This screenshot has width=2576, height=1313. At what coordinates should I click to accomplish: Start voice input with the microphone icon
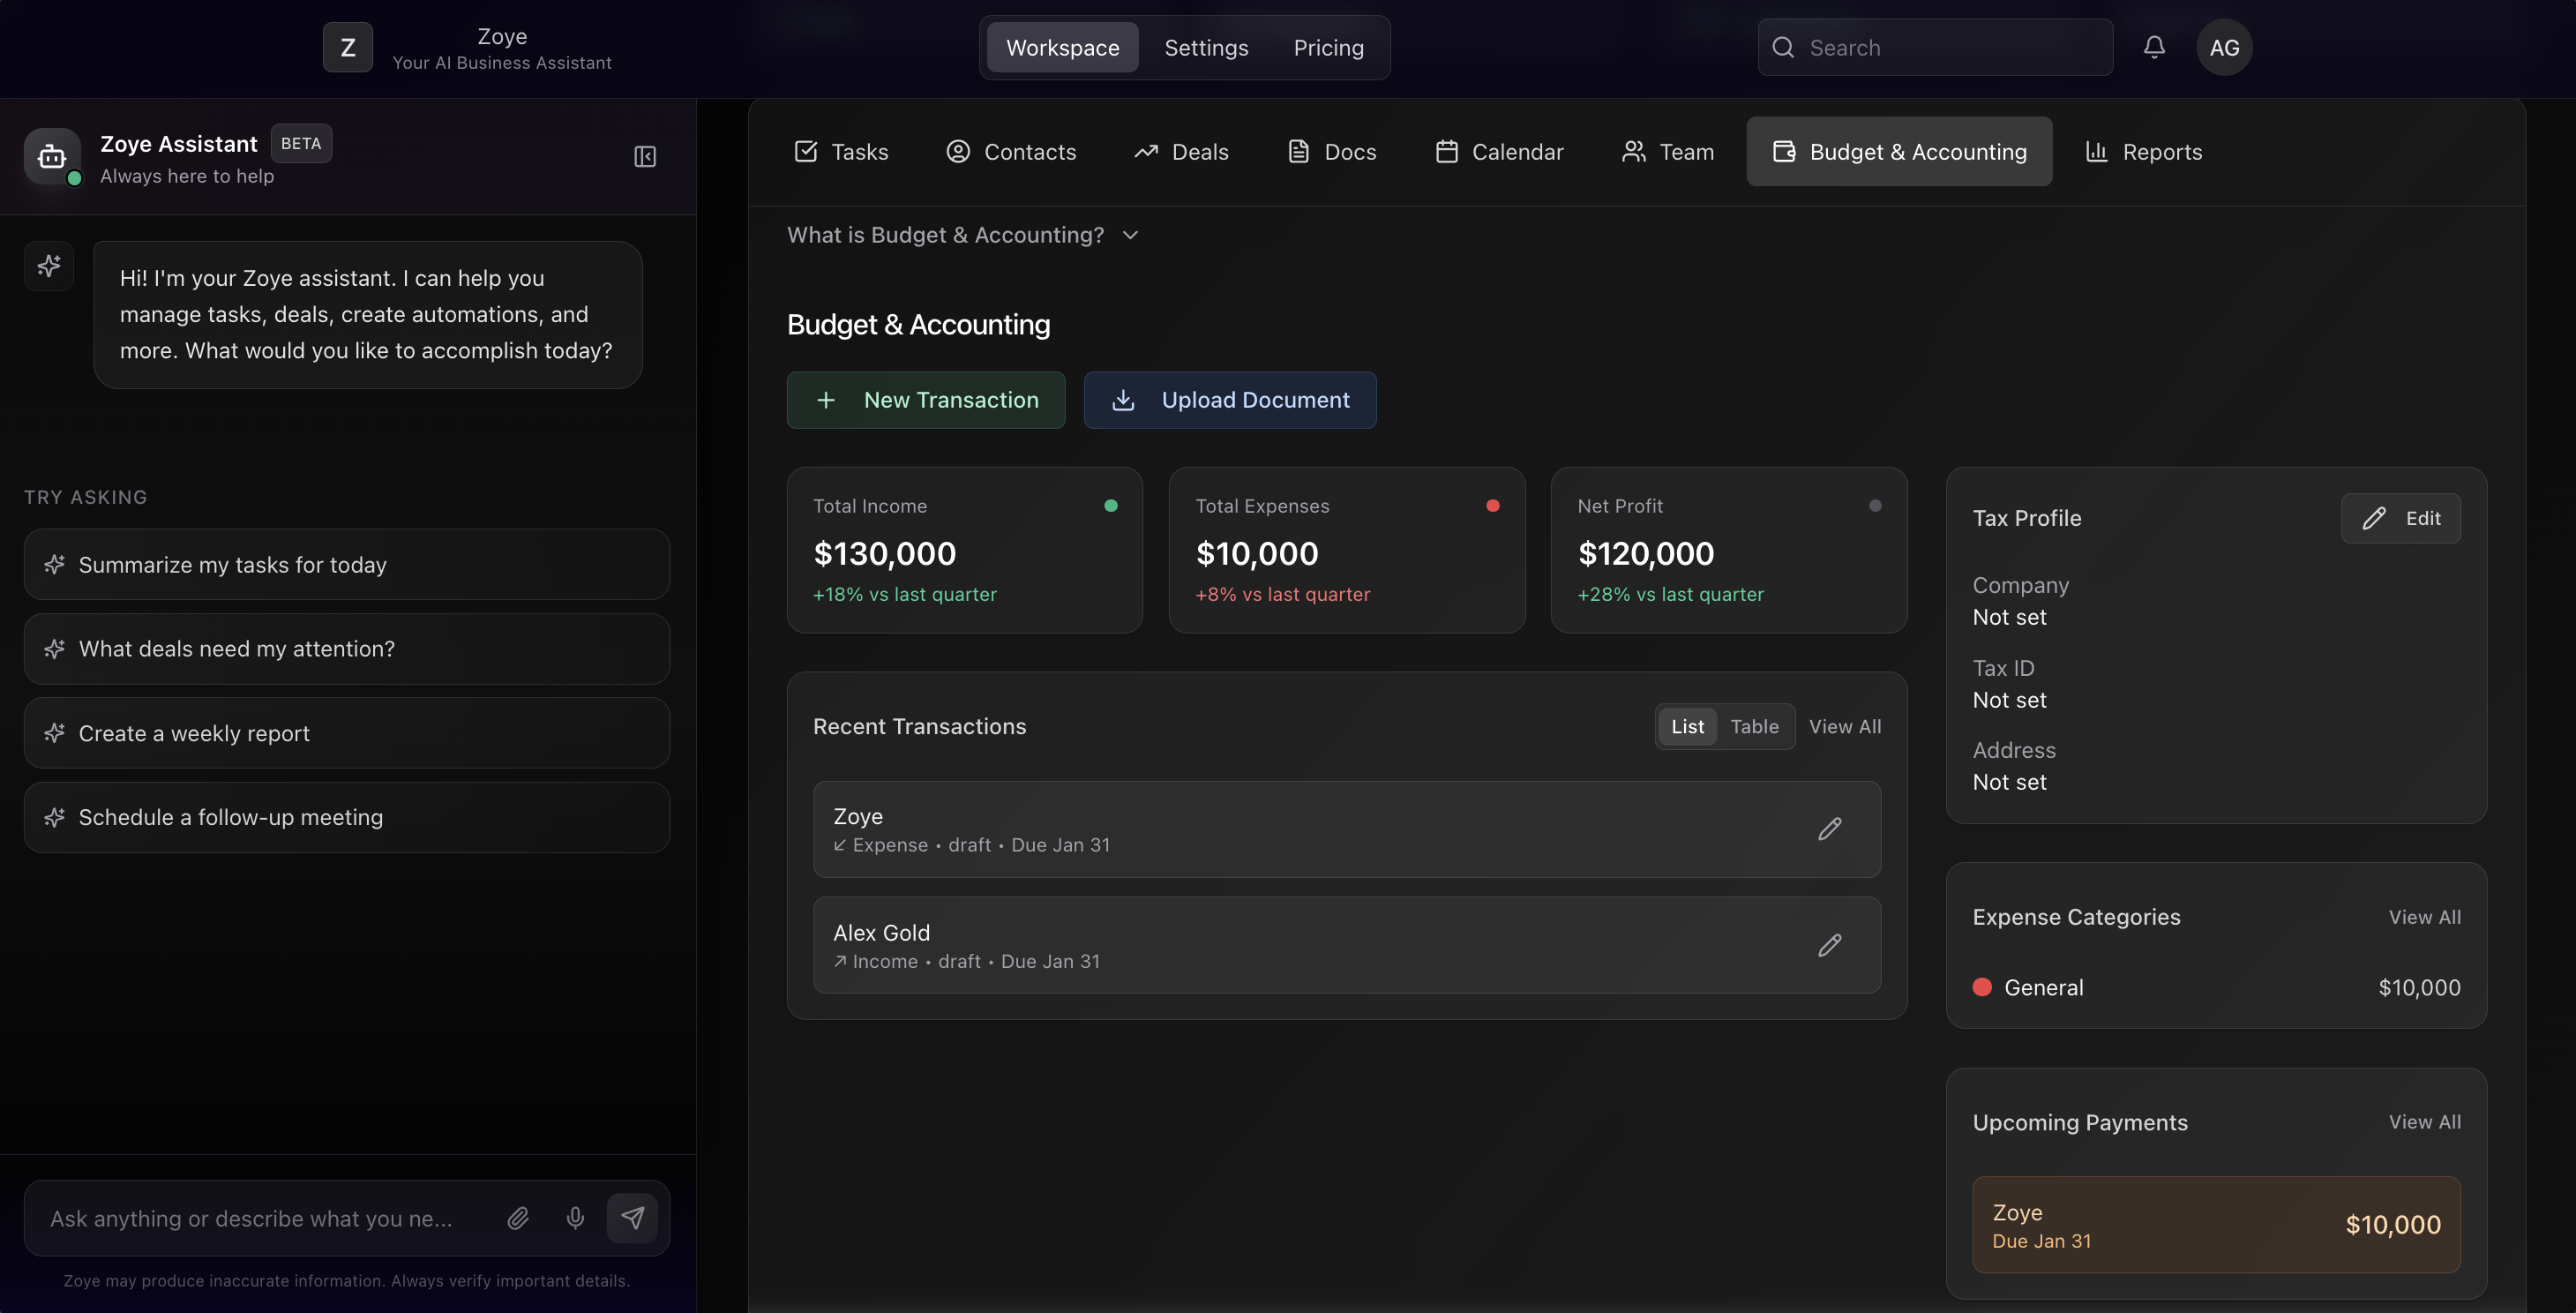pos(575,1218)
